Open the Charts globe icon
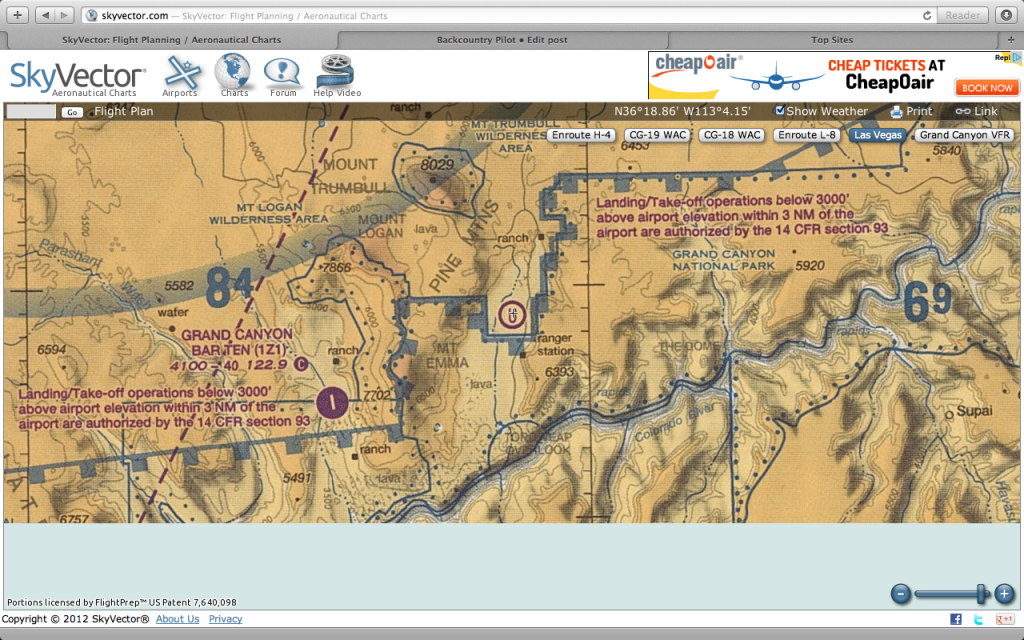The image size is (1024, 640). pyautogui.click(x=234, y=72)
